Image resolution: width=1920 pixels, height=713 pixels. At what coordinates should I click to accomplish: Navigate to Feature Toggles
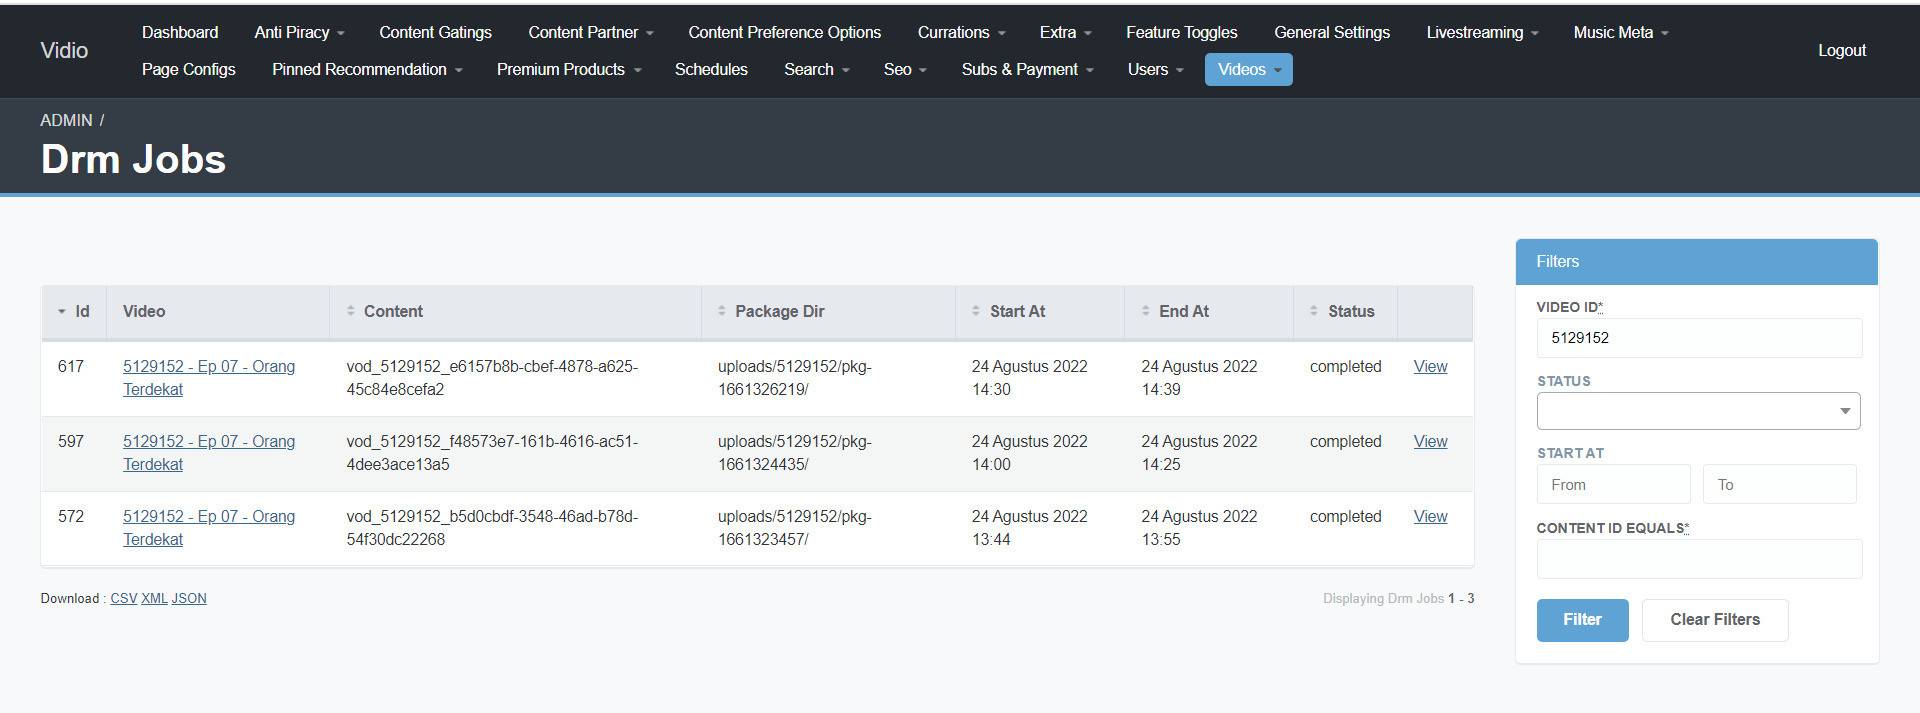(x=1181, y=32)
